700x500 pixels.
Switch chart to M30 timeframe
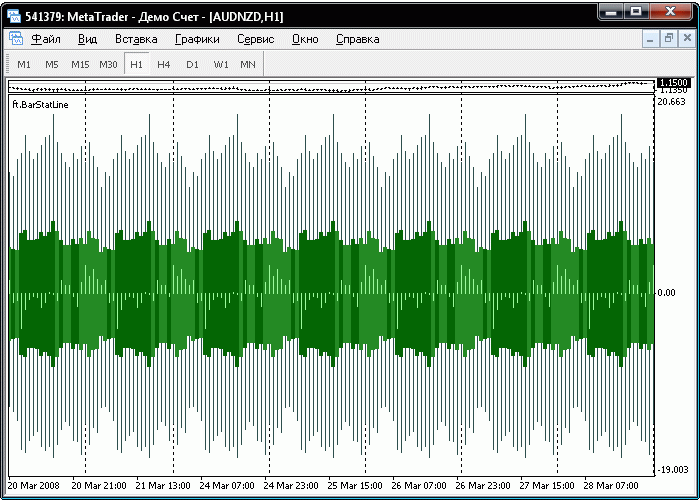coord(108,64)
